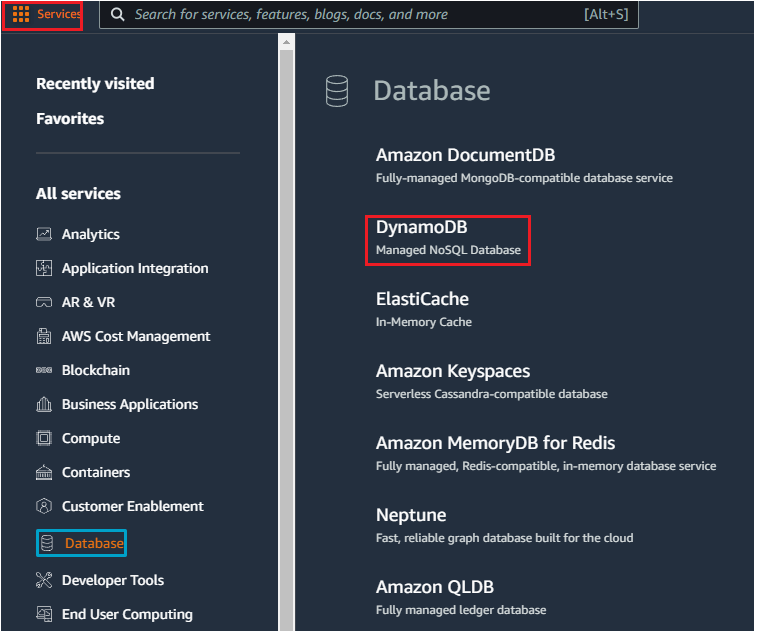Click the AWS services search field
Viewport: 757px width, 633px height.
tap(350, 15)
